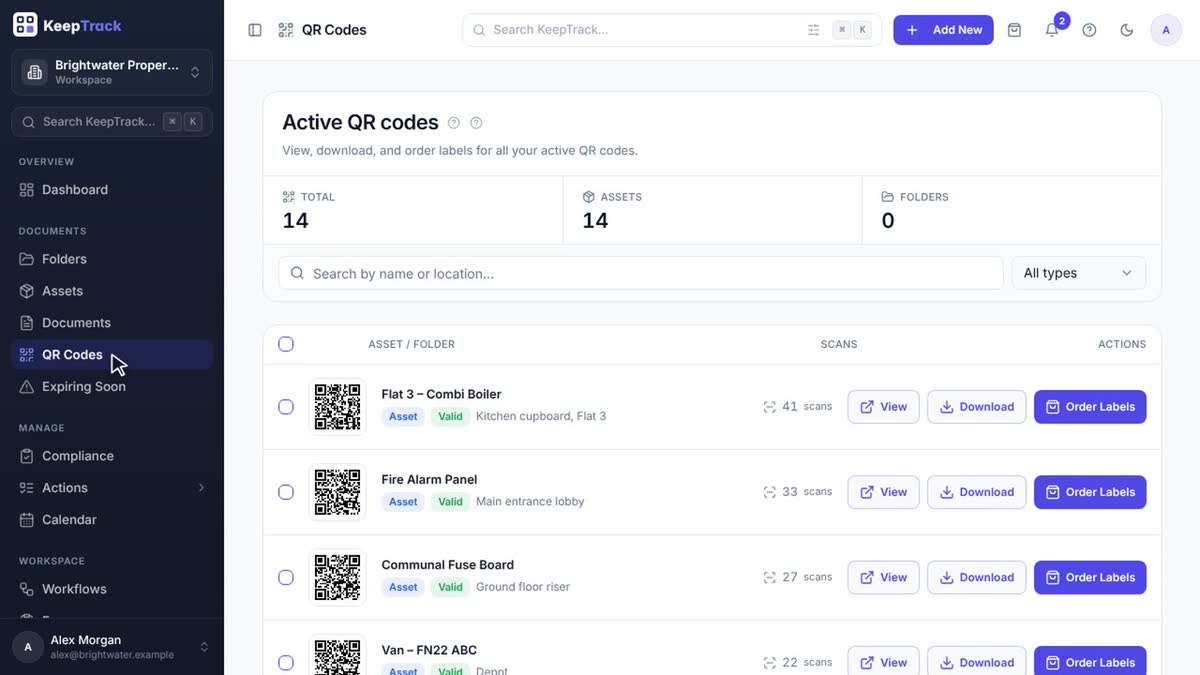Viewport: 1200px width, 675px height.
Task: Order labels for Van – FN22 ABC
Action: [1090, 661]
